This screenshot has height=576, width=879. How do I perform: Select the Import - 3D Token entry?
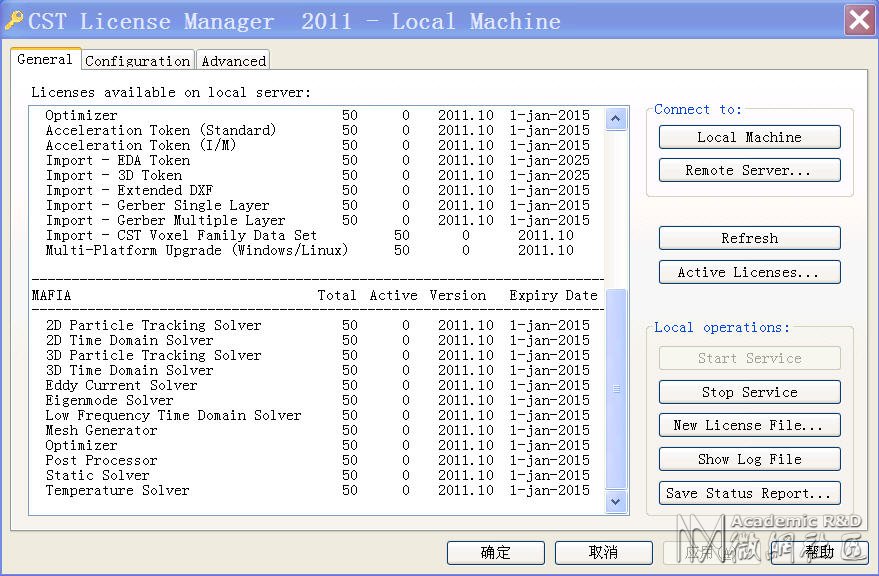tap(317, 176)
